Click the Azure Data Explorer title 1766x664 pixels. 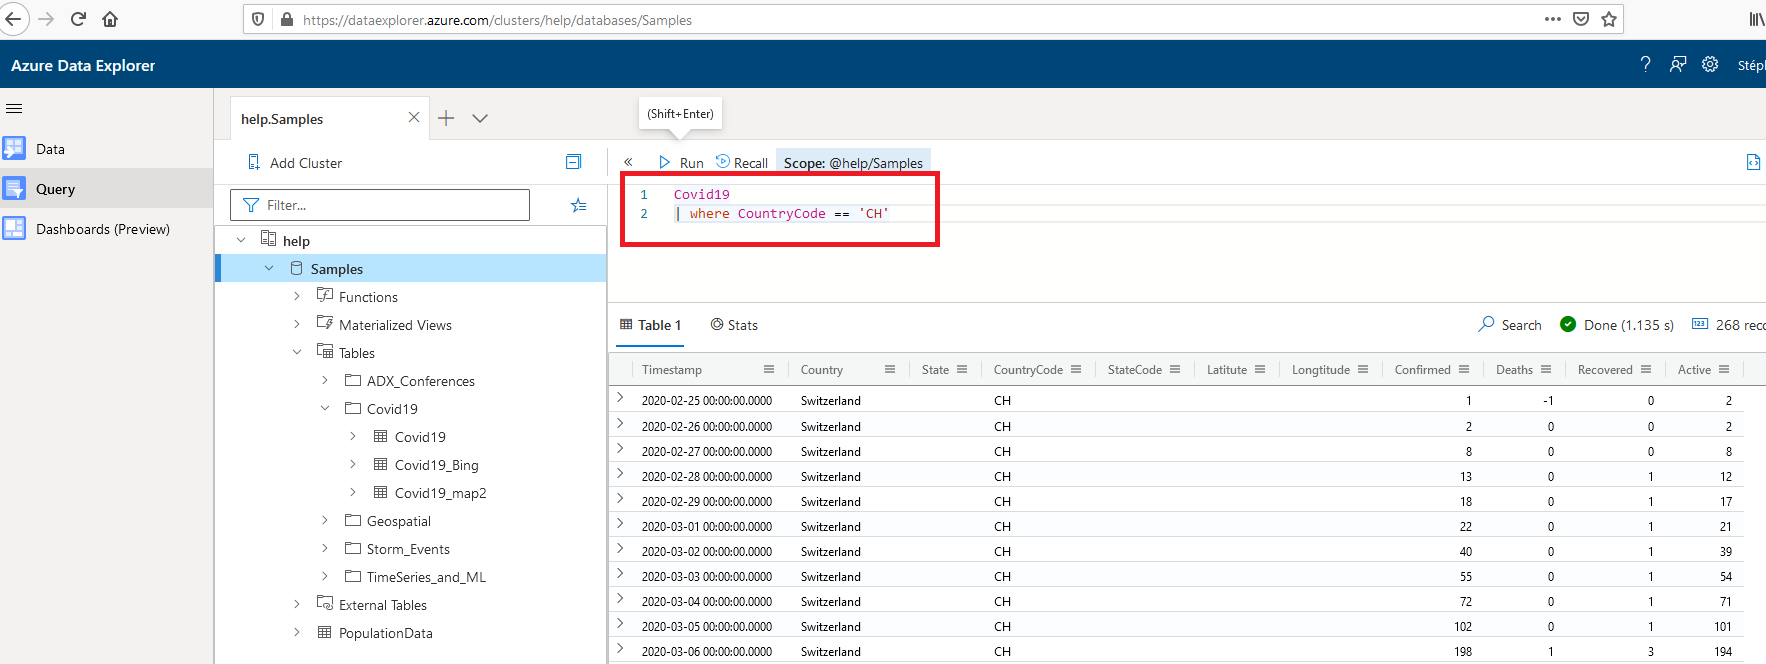83,65
